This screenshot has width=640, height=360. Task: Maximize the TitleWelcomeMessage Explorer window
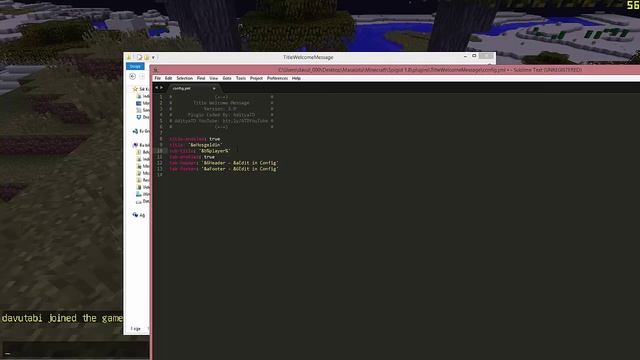(474, 56)
